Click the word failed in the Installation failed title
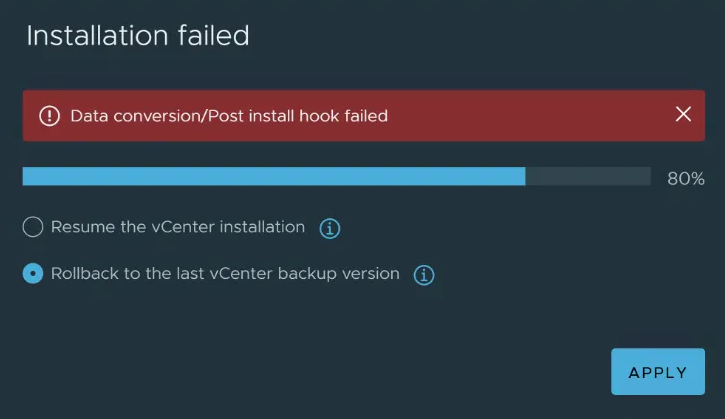The width and height of the screenshot is (725, 419). 214,36
